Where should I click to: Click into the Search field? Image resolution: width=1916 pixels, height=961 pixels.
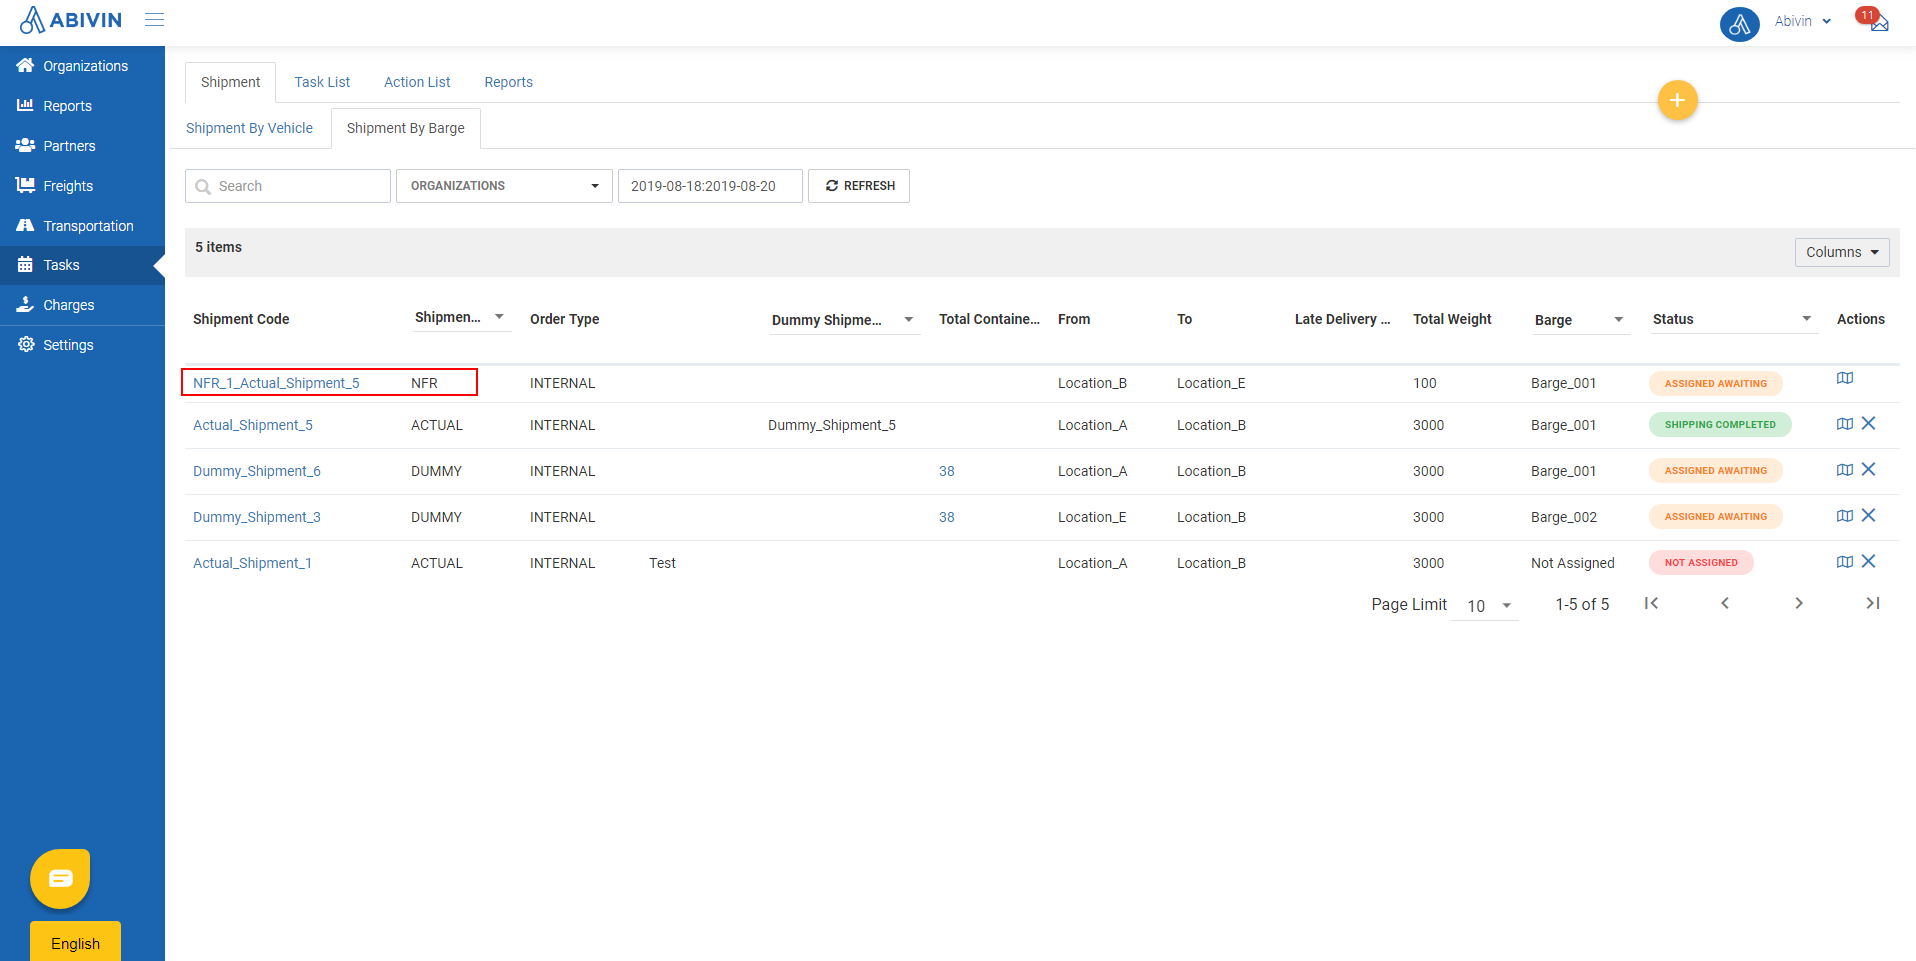[x=288, y=186]
